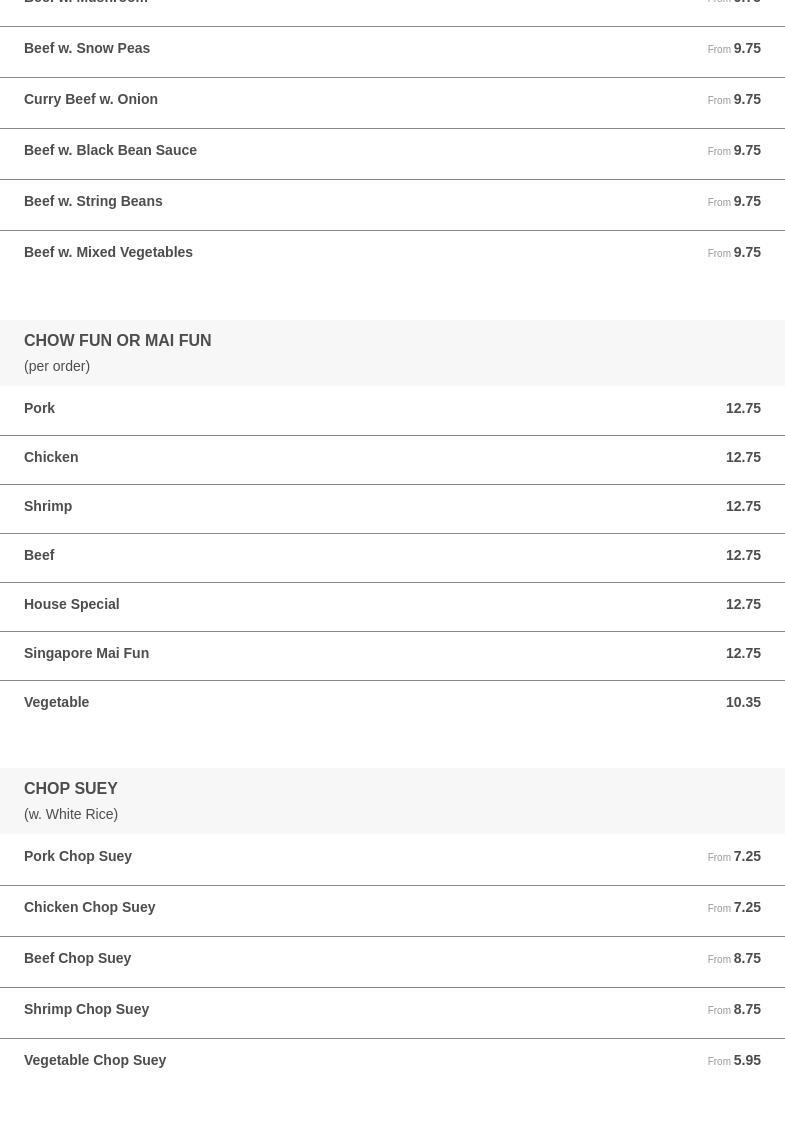The image size is (785, 1128).
Task: Open Vegetable Chop Suey item
Action: pos(95,1060)
